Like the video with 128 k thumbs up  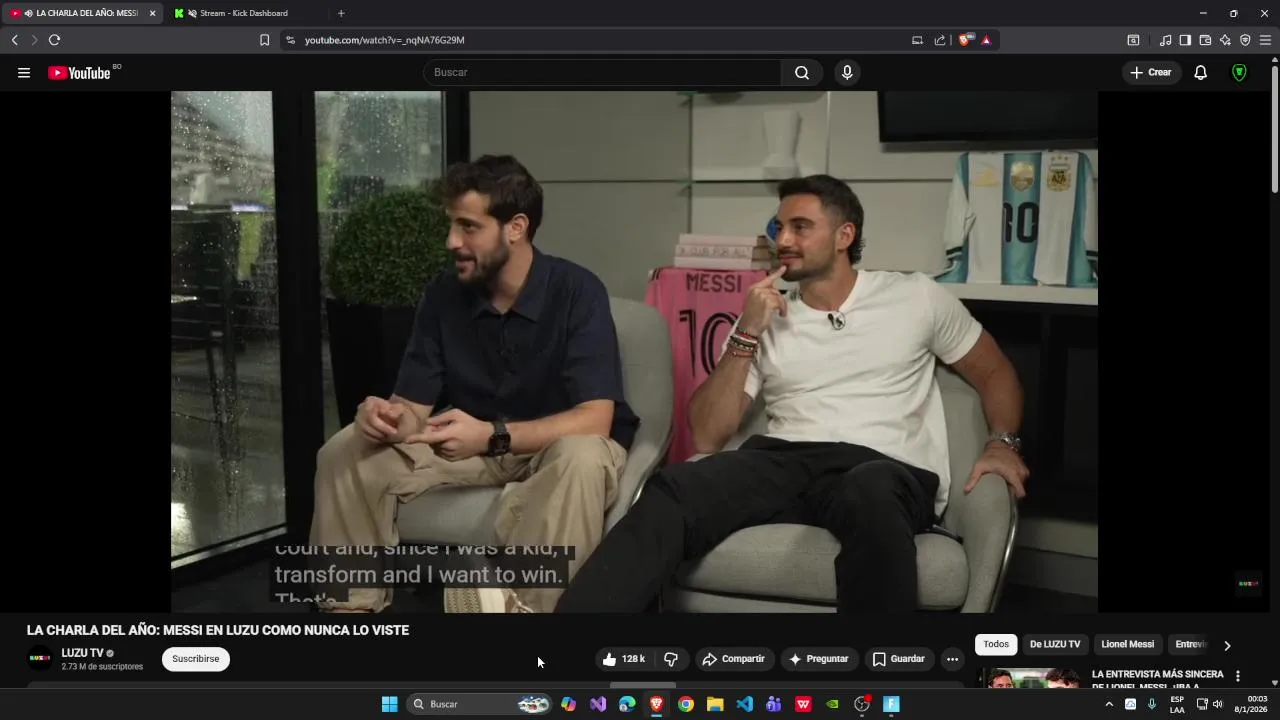click(x=623, y=659)
